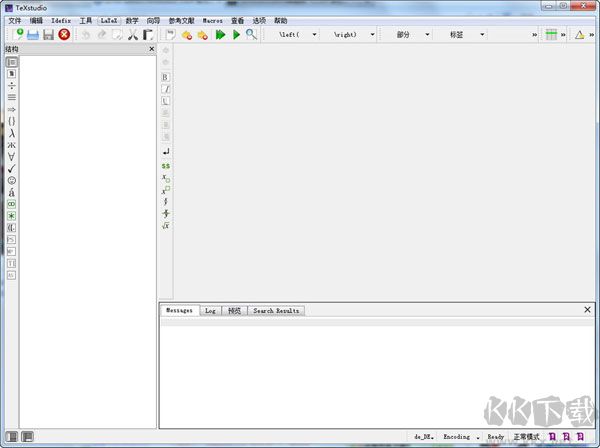Screen dimensions: 600x448
Task: Click the single green Compile arrow
Action: coord(236,35)
